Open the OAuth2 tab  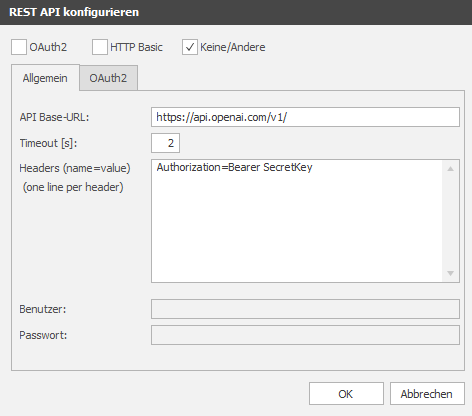coord(108,78)
